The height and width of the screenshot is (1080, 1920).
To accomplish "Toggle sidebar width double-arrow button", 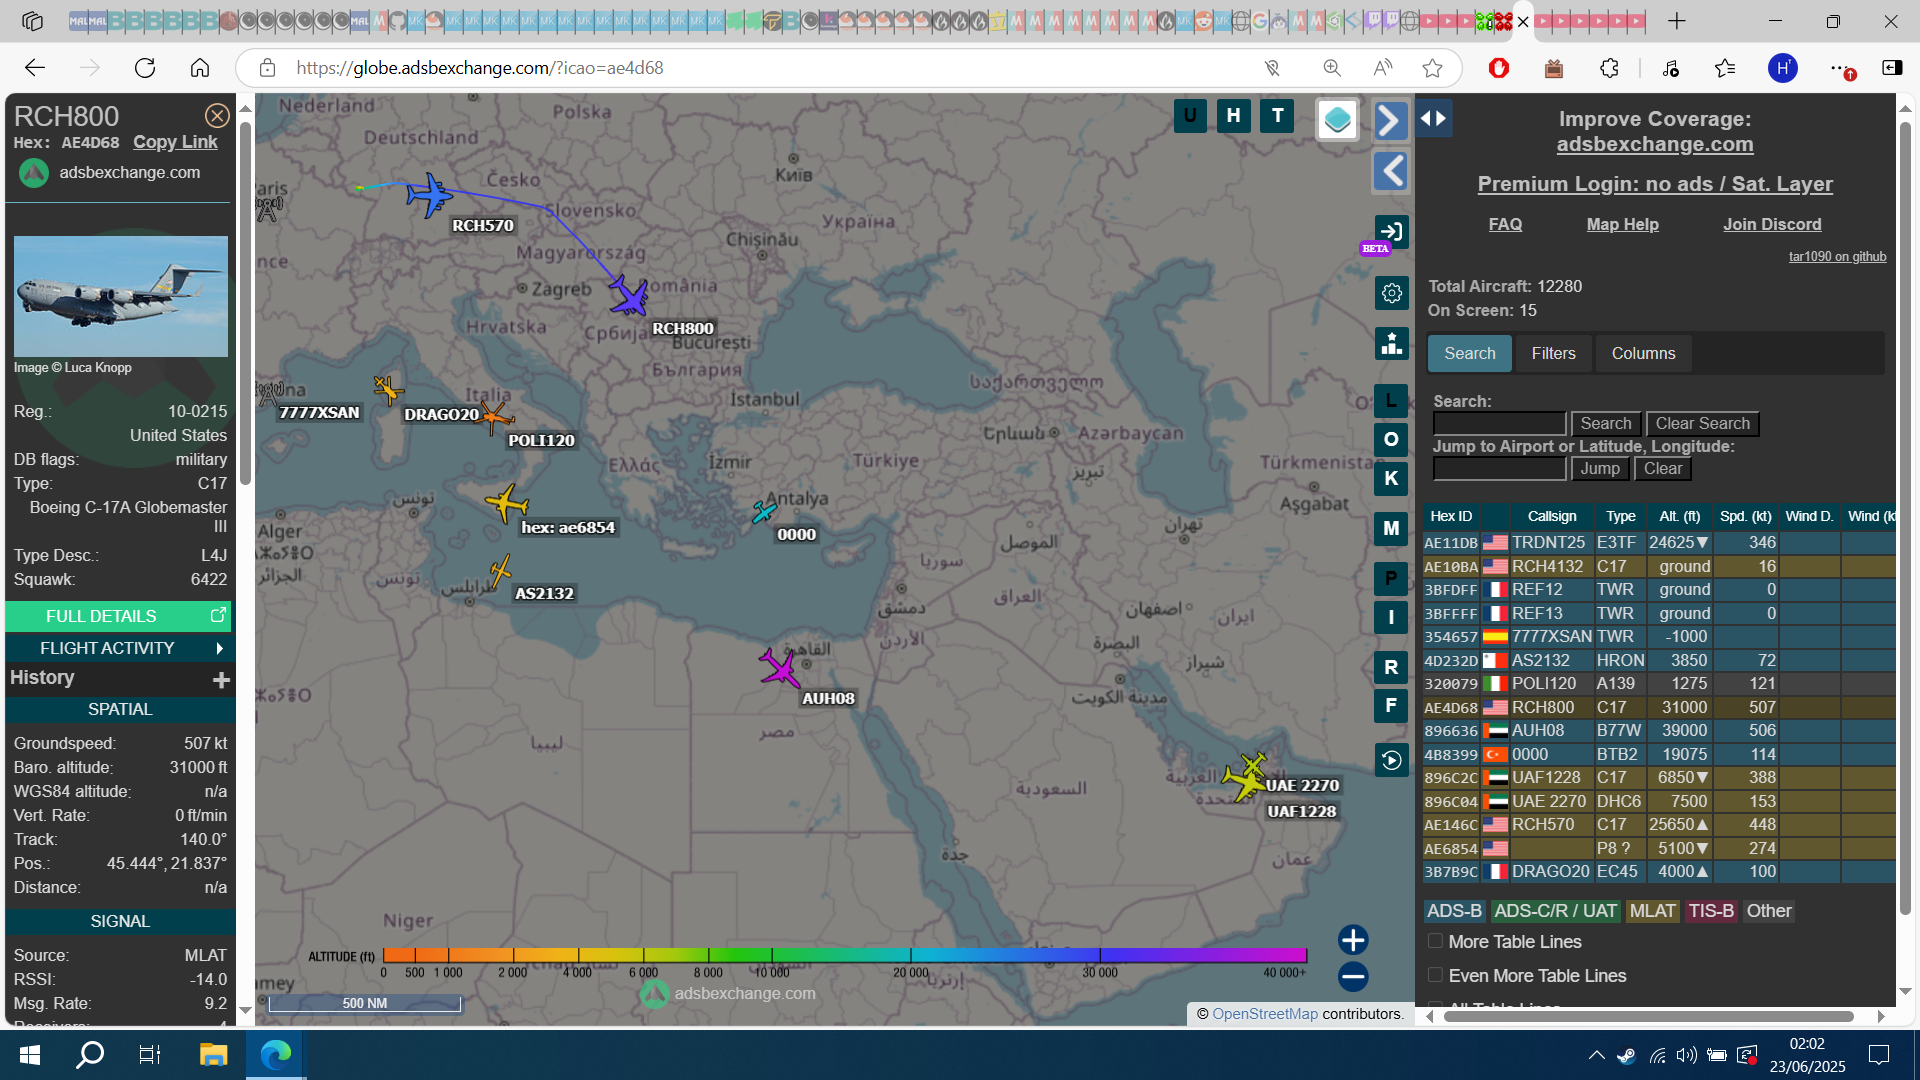I will [1433, 118].
